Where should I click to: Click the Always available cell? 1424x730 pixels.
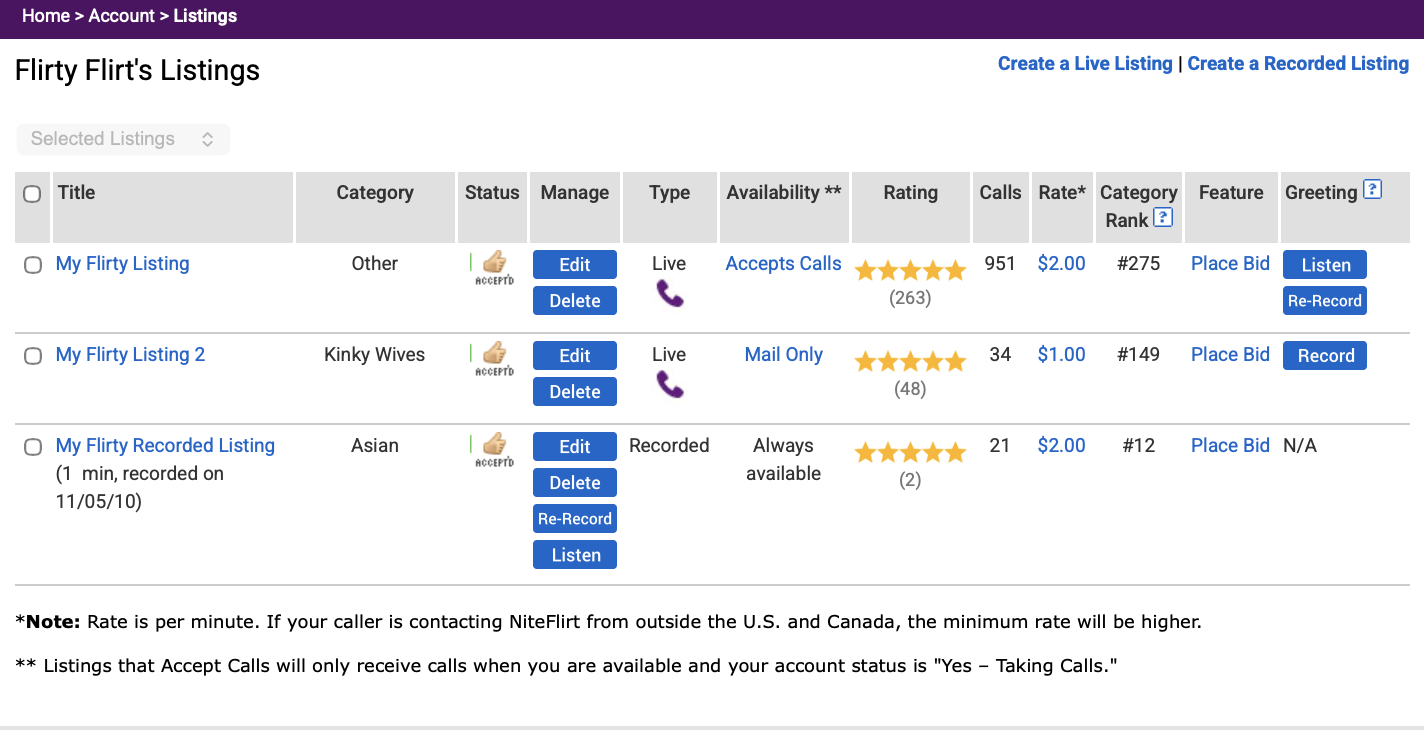click(x=783, y=460)
